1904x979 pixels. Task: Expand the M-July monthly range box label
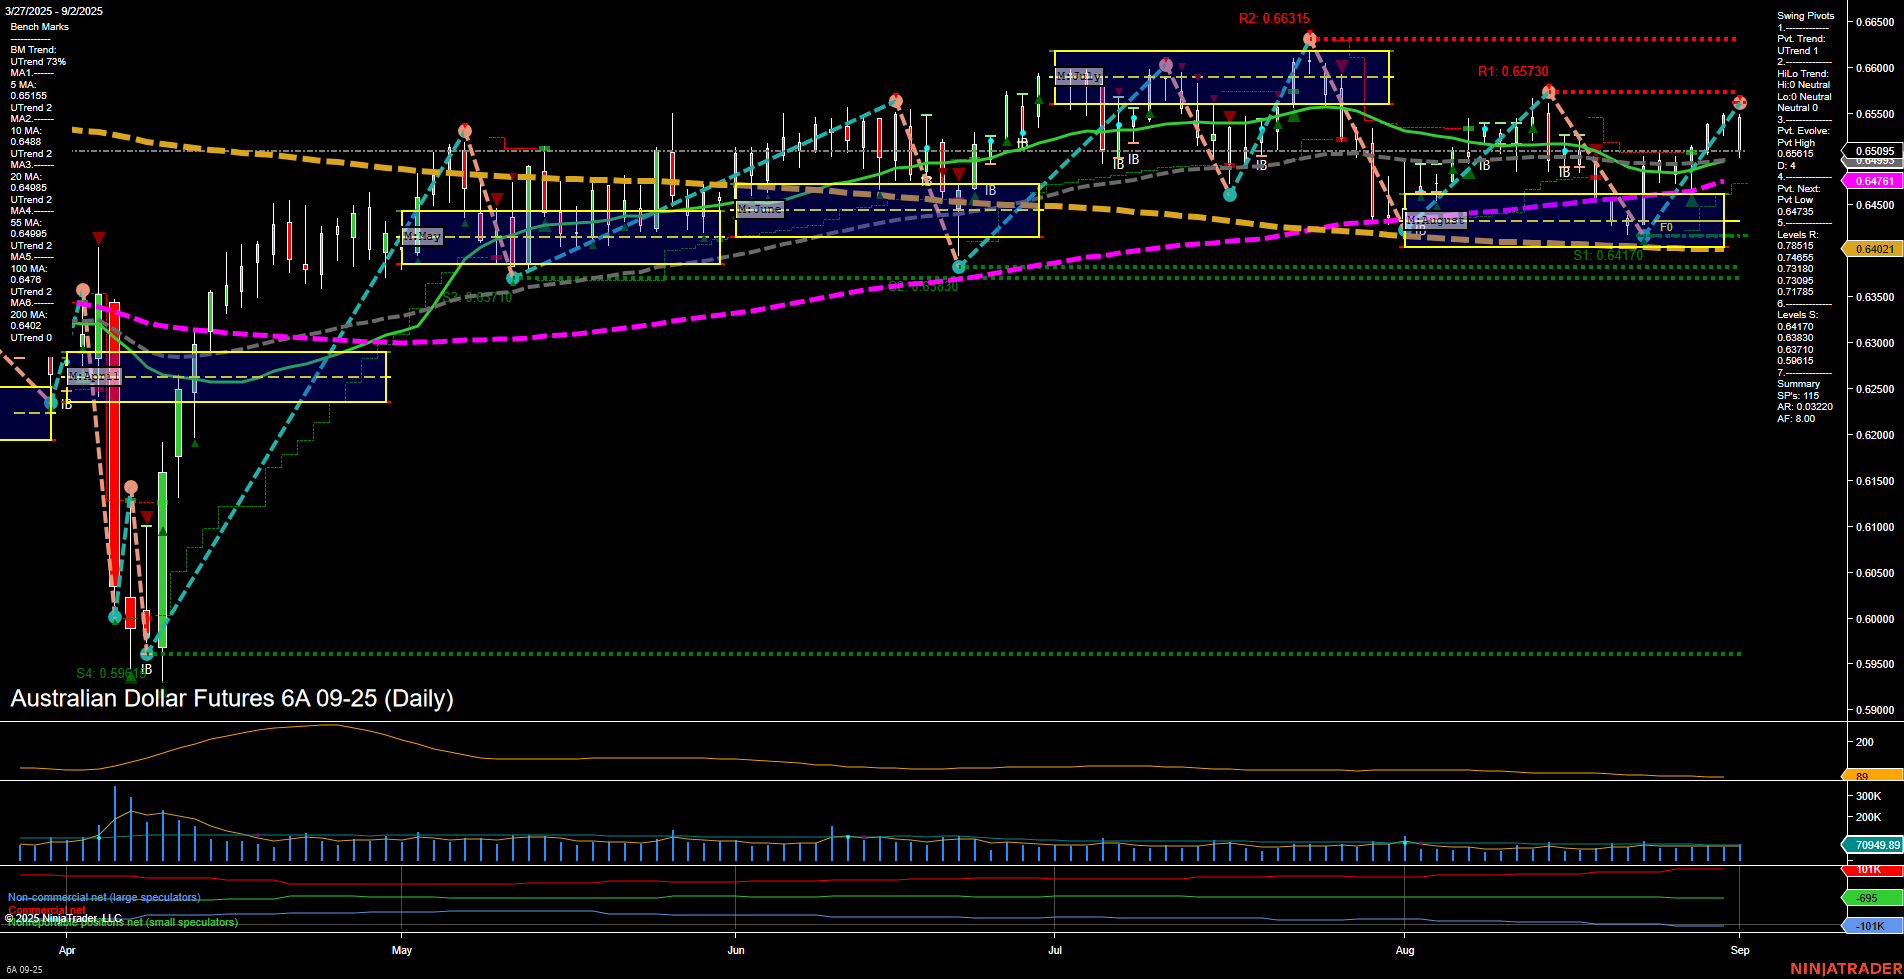(1081, 74)
